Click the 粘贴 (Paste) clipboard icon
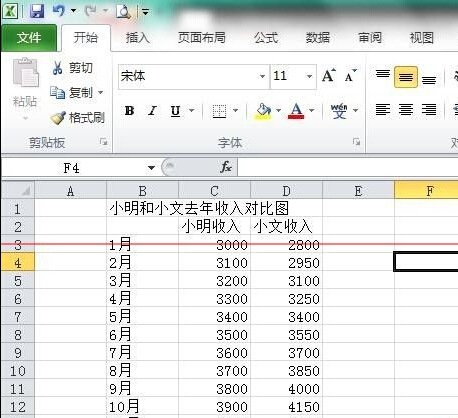This screenshot has height=418, width=458. coord(25,73)
